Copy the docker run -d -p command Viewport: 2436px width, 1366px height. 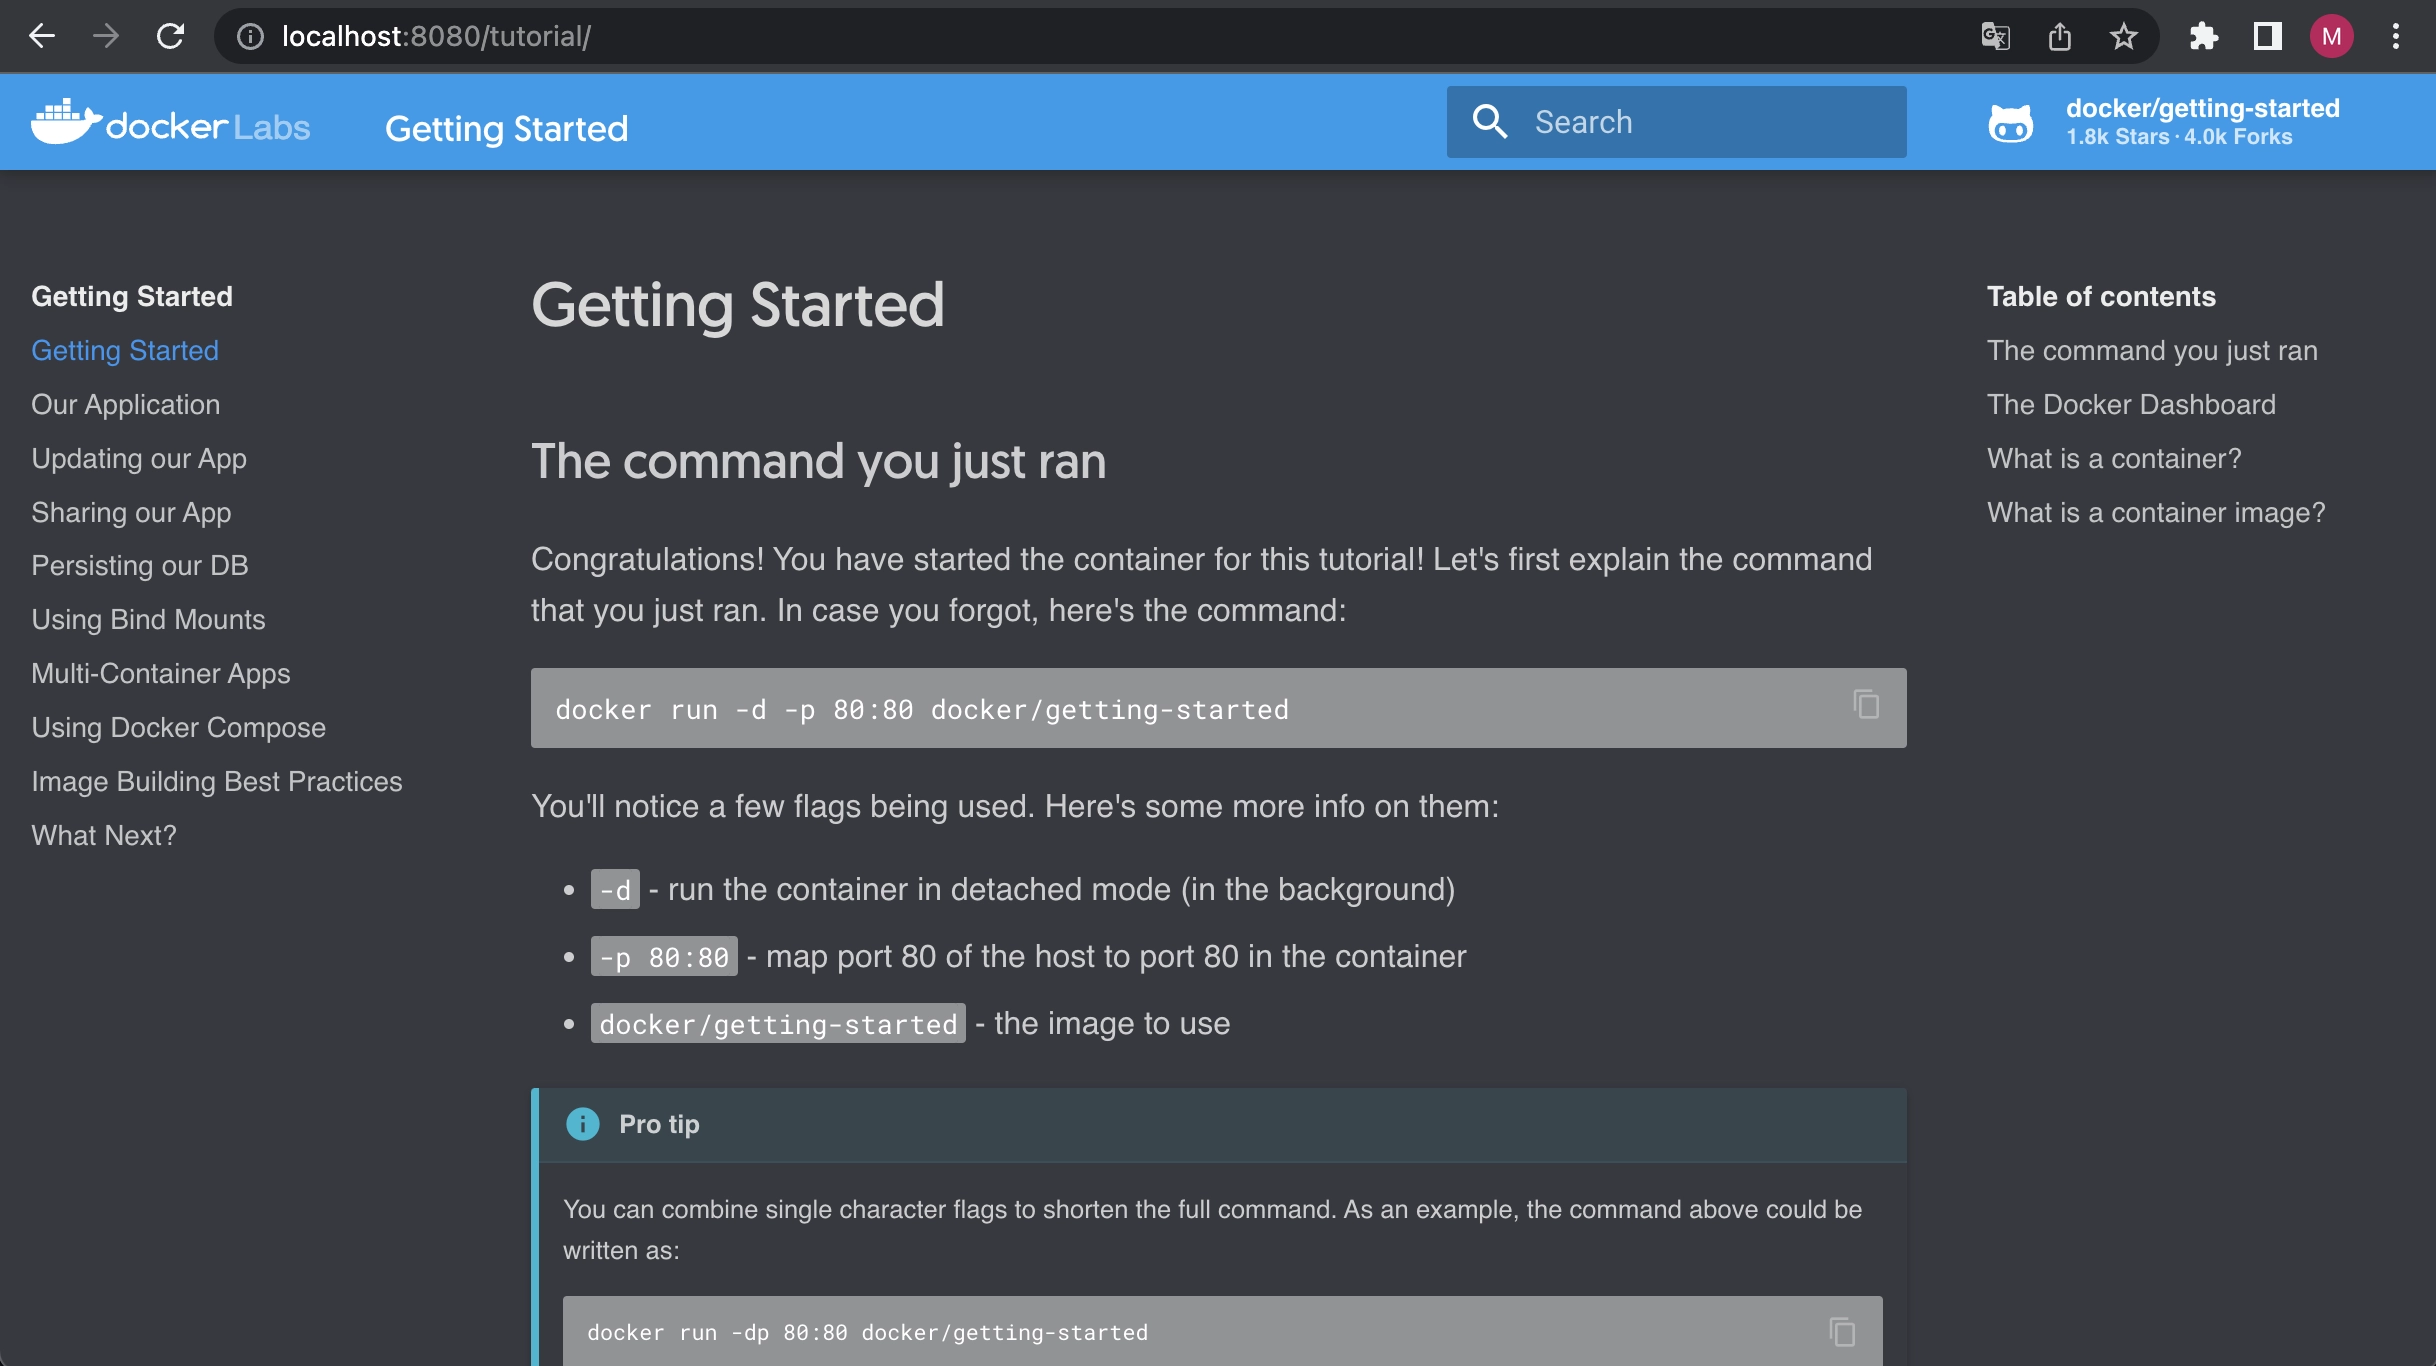coord(1866,705)
